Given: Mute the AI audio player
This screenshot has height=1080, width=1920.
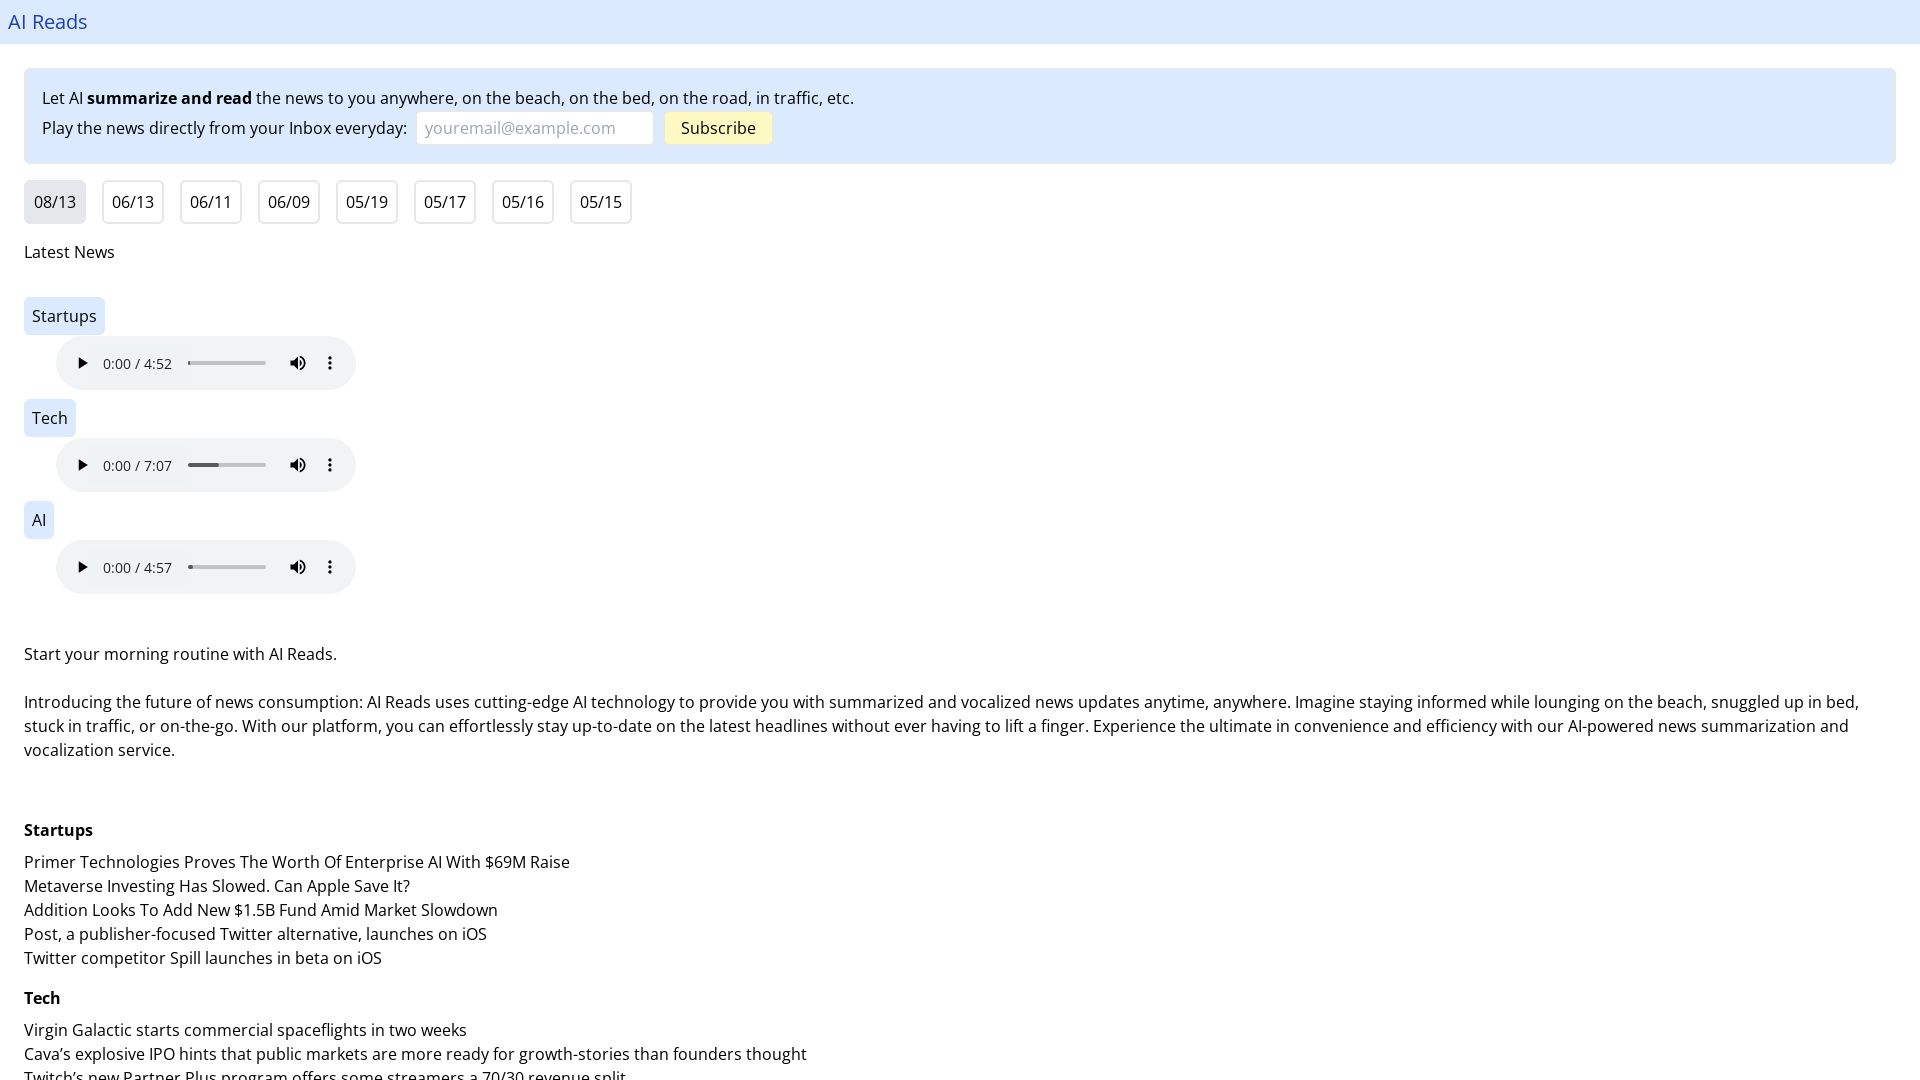Looking at the screenshot, I should click(298, 568).
